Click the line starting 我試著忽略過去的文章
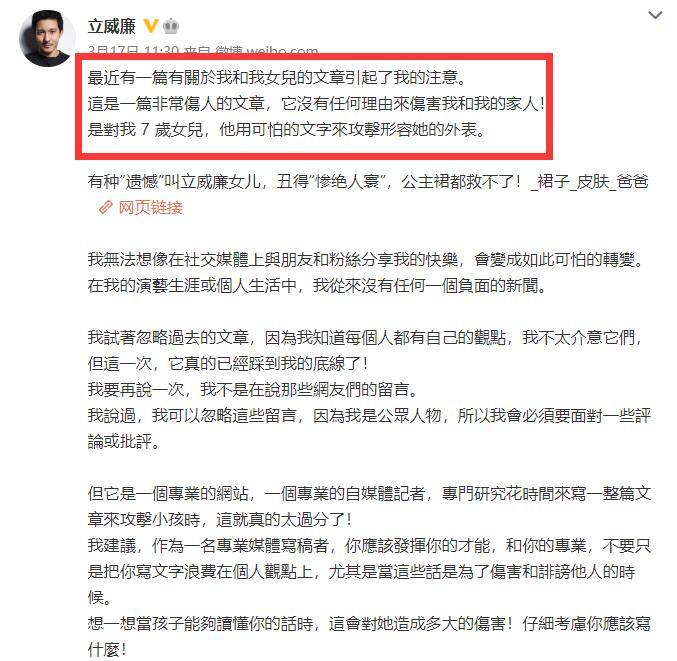 pyautogui.click(x=366, y=338)
